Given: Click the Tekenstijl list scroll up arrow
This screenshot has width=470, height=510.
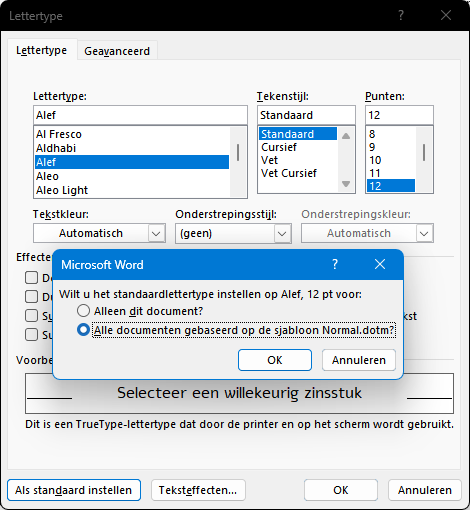Looking at the screenshot, I should point(346,136).
